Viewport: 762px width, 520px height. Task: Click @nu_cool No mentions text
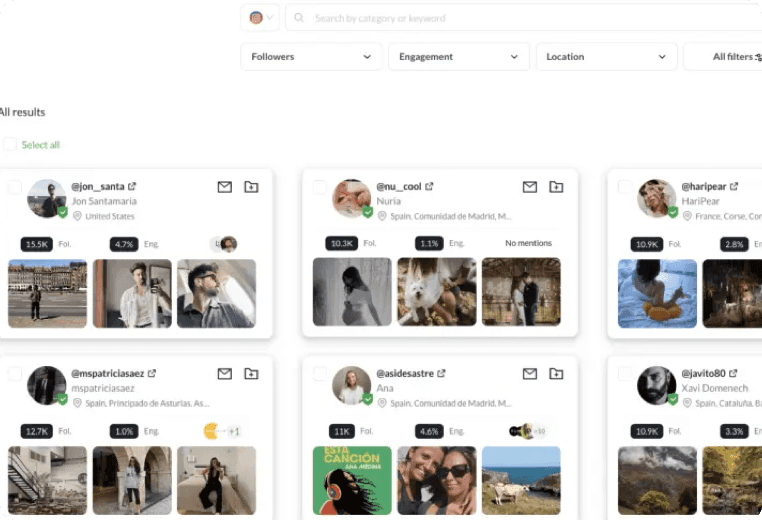click(x=528, y=243)
